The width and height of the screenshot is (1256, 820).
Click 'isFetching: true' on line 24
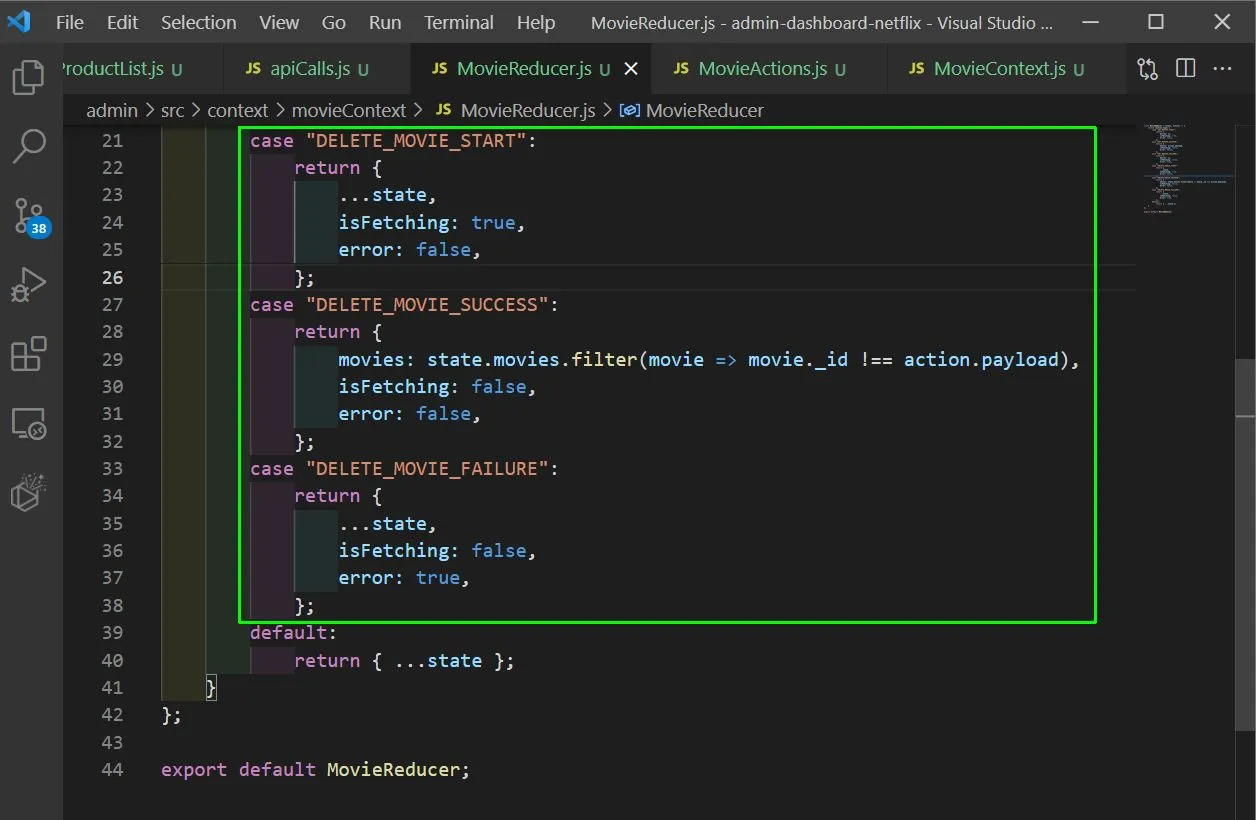pyautogui.click(x=427, y=223)
